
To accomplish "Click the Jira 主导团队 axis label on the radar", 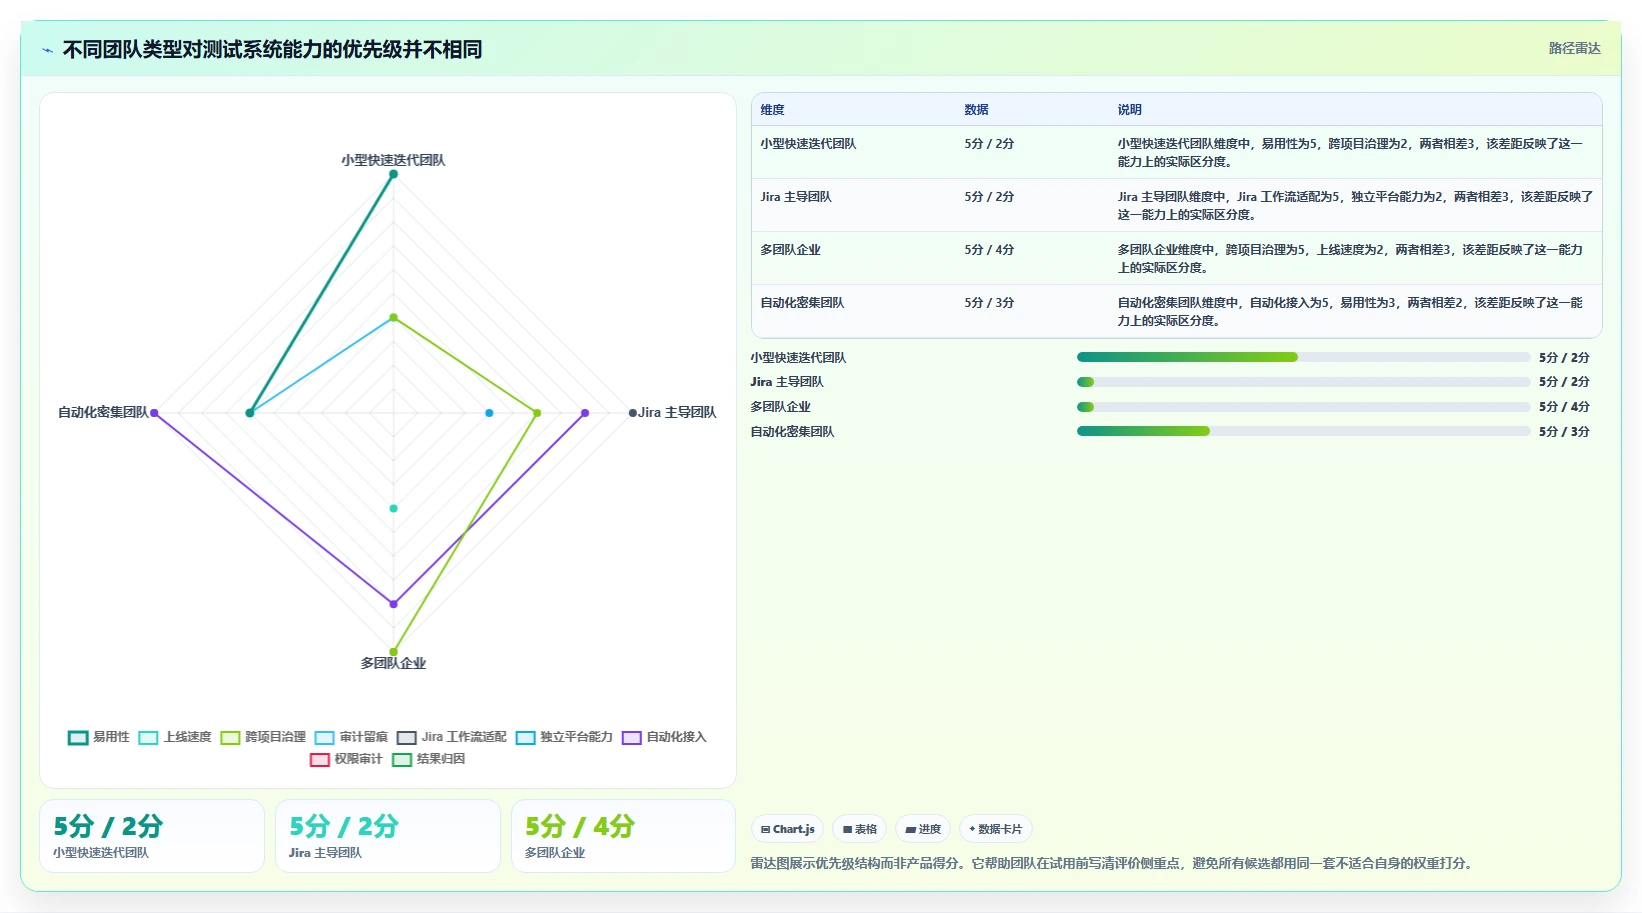I will 677,412.
